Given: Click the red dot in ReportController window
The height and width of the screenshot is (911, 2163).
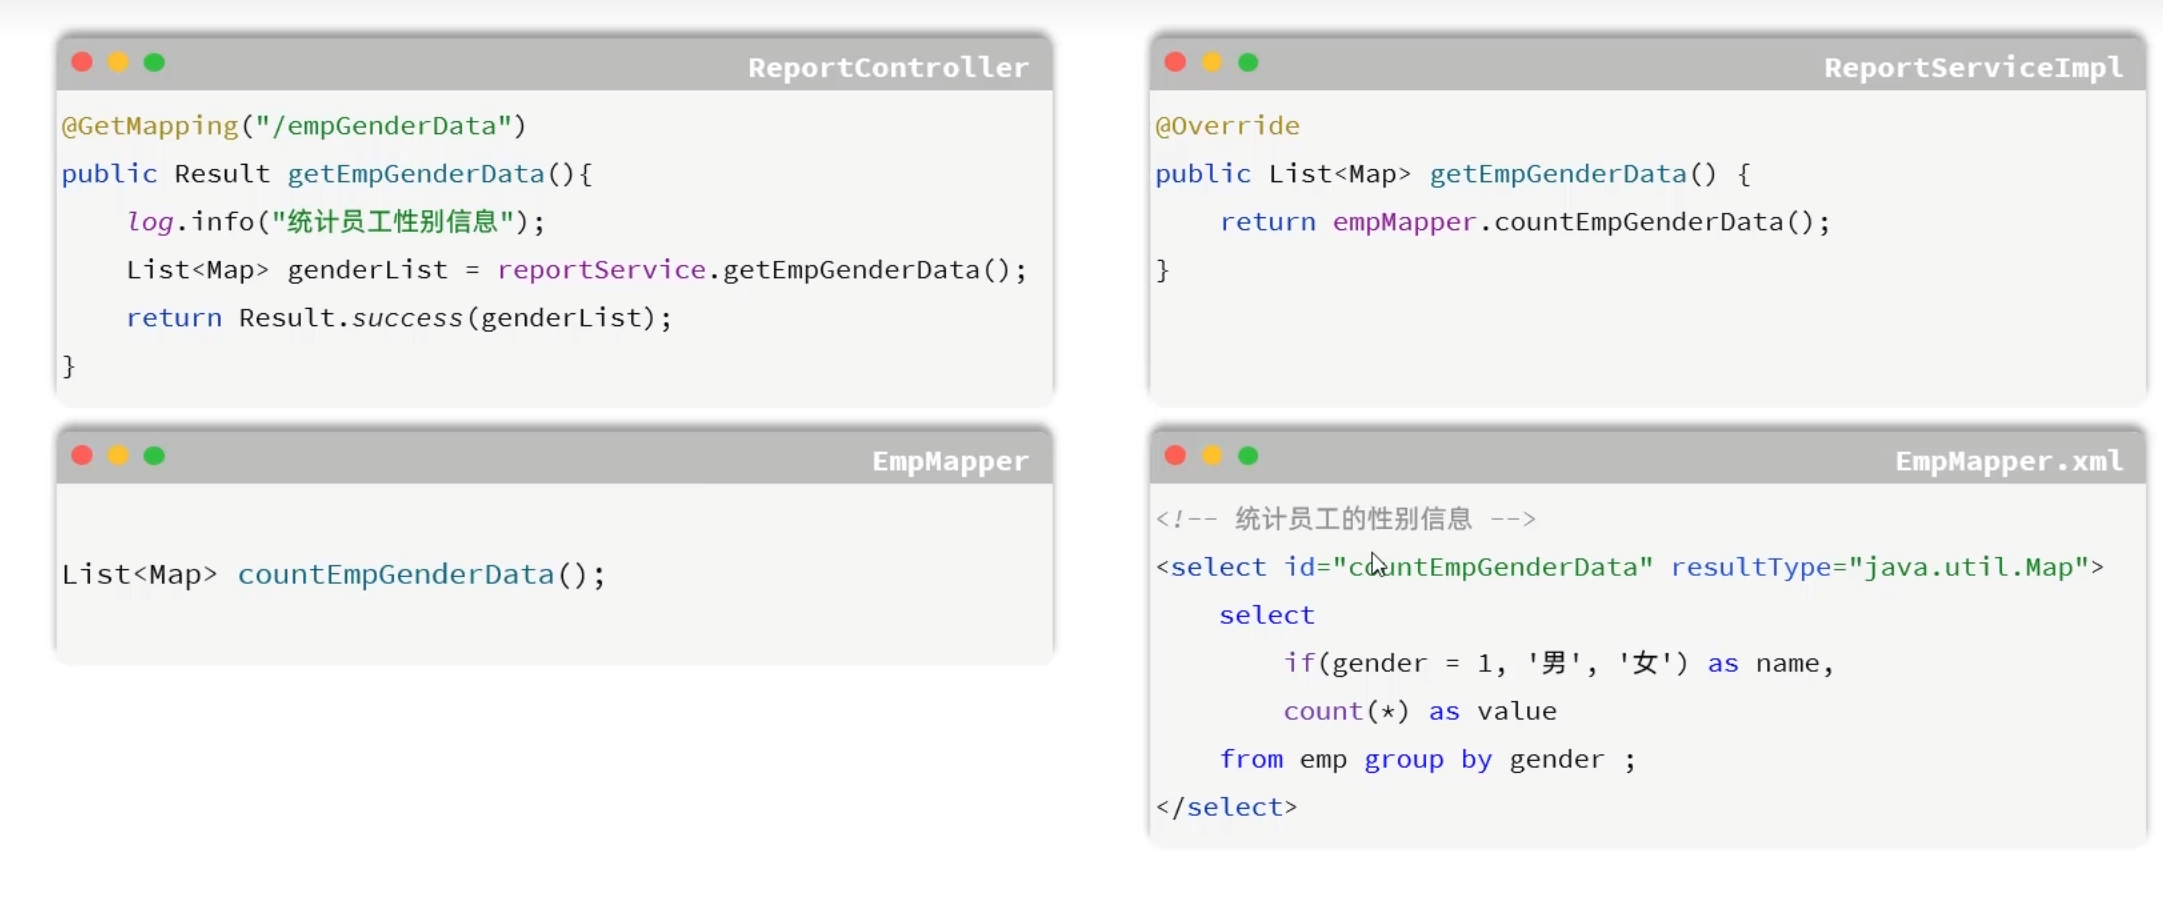Looking at the screenshot, I should coord(82,62).
